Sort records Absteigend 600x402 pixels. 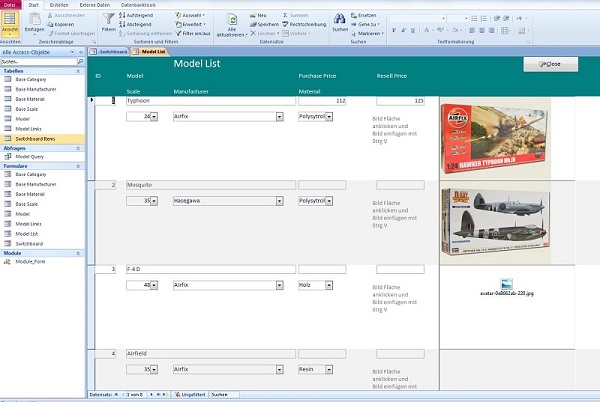135,24
